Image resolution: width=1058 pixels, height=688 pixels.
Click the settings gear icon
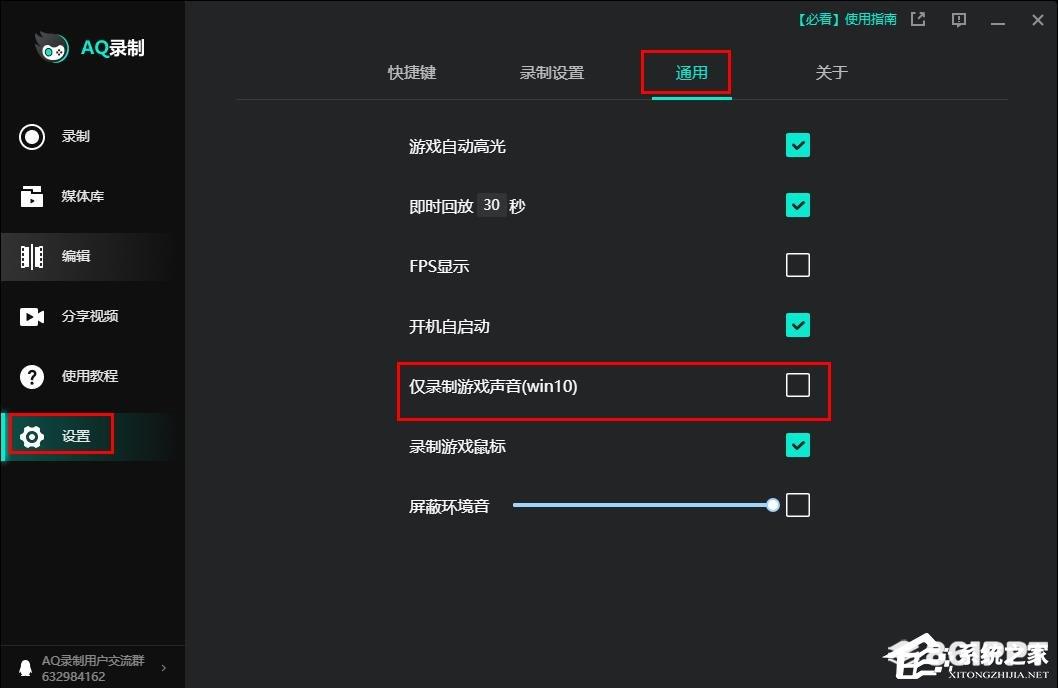(x=32, y=436)
